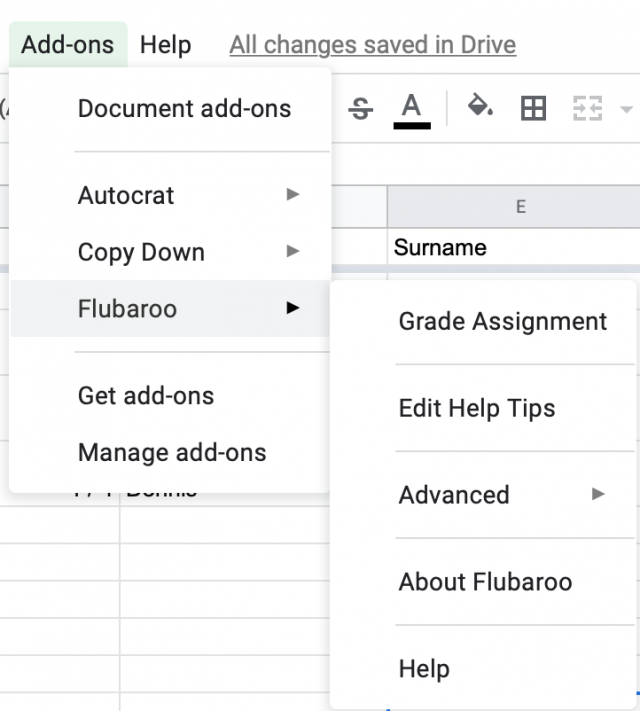Choose Manage add-ons

click(x=170, y=452)
